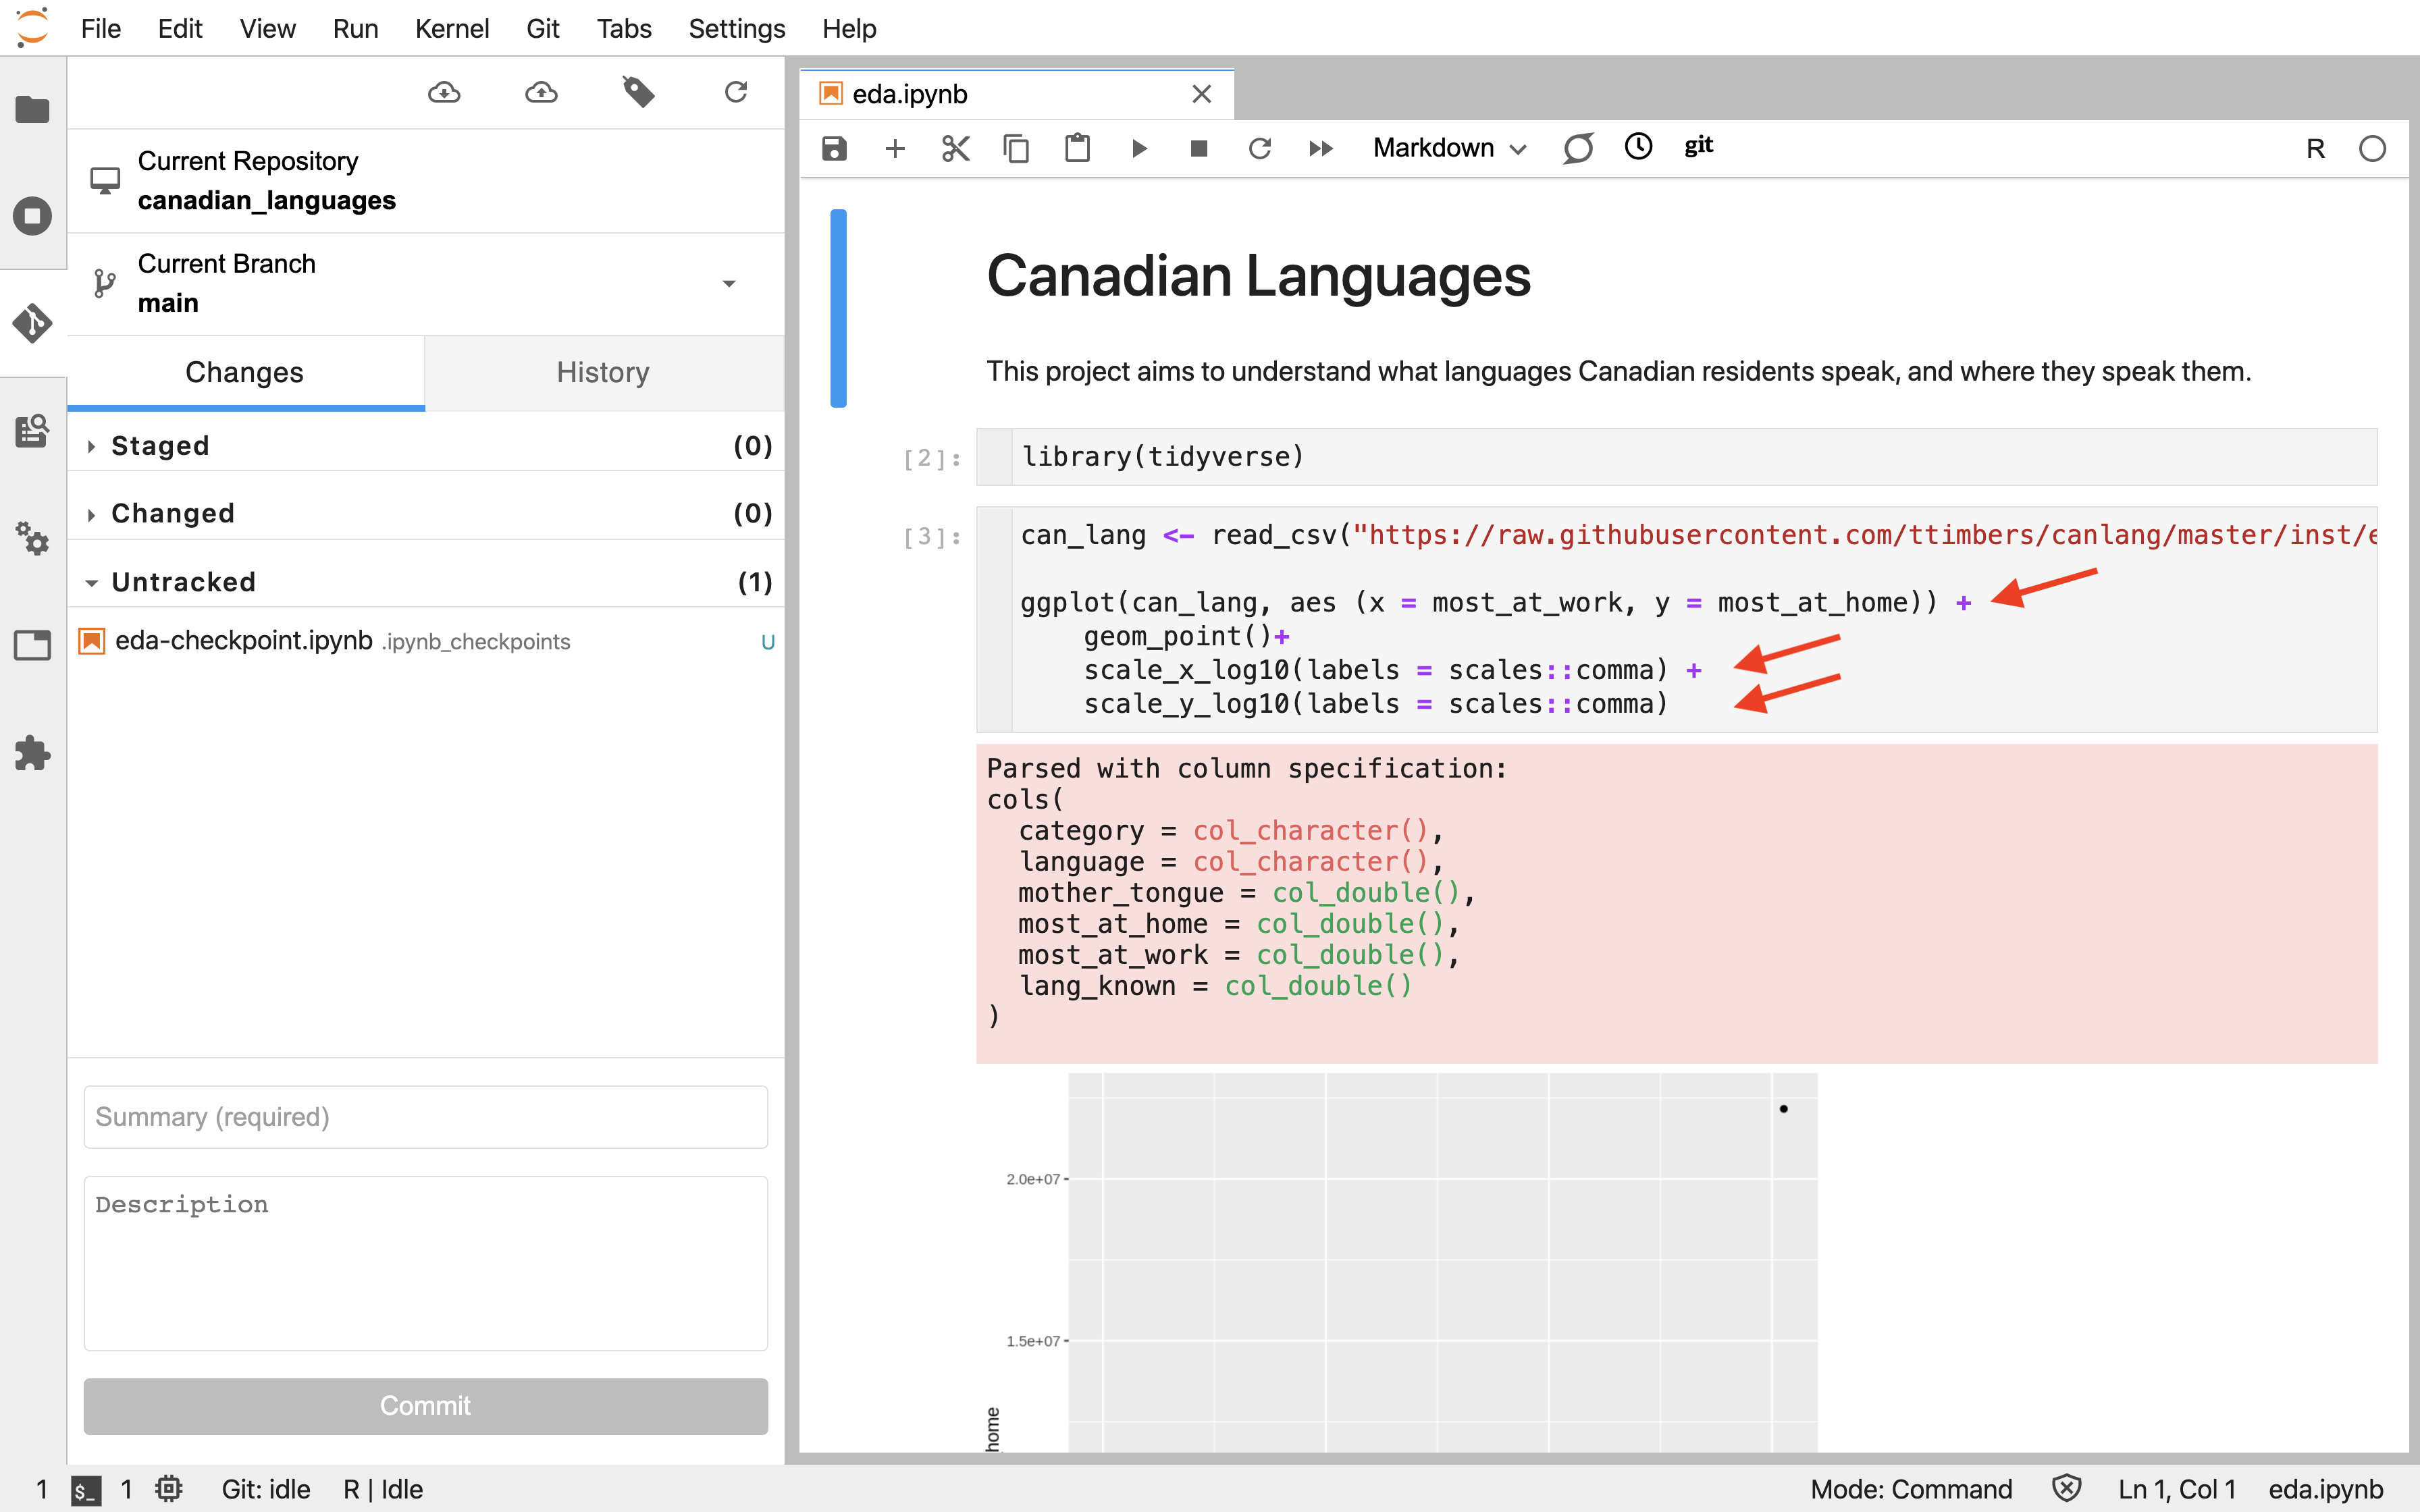Open the Current Branch dropdown arrow
This screenshot has width=2420, height=1512.
click(729, 284)
